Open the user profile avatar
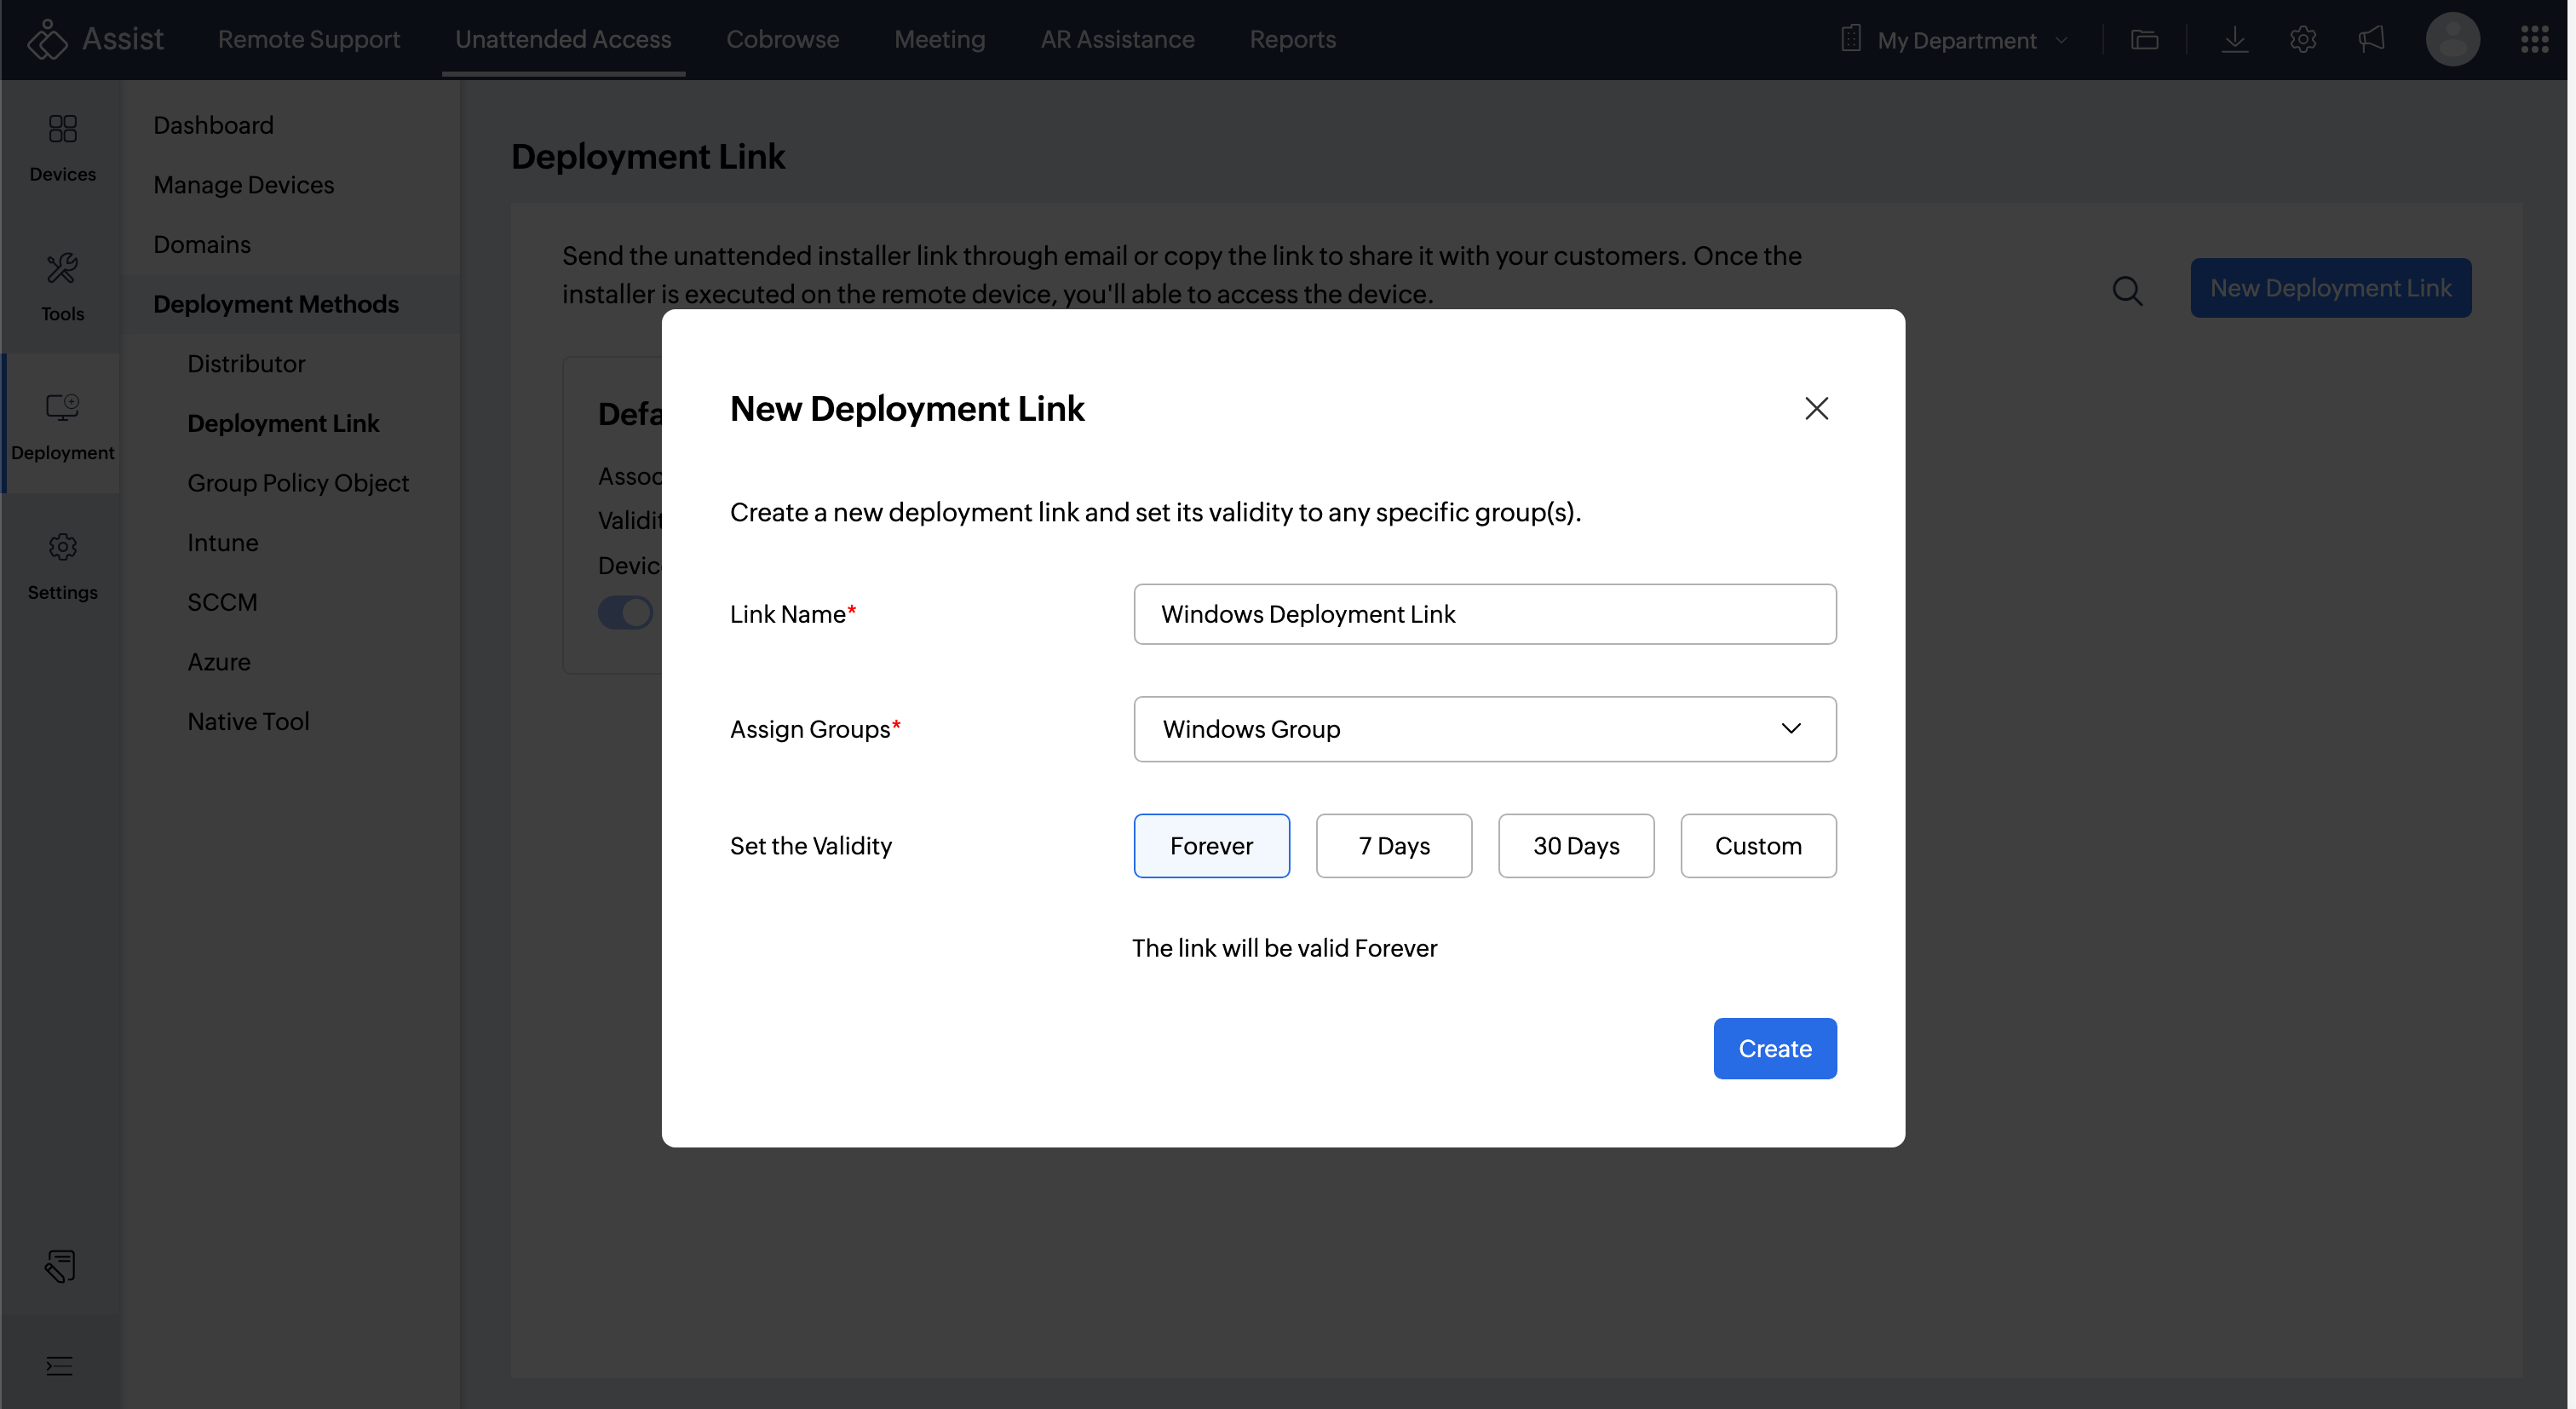This screenshot has width=2576, height=1409. 2452,40
